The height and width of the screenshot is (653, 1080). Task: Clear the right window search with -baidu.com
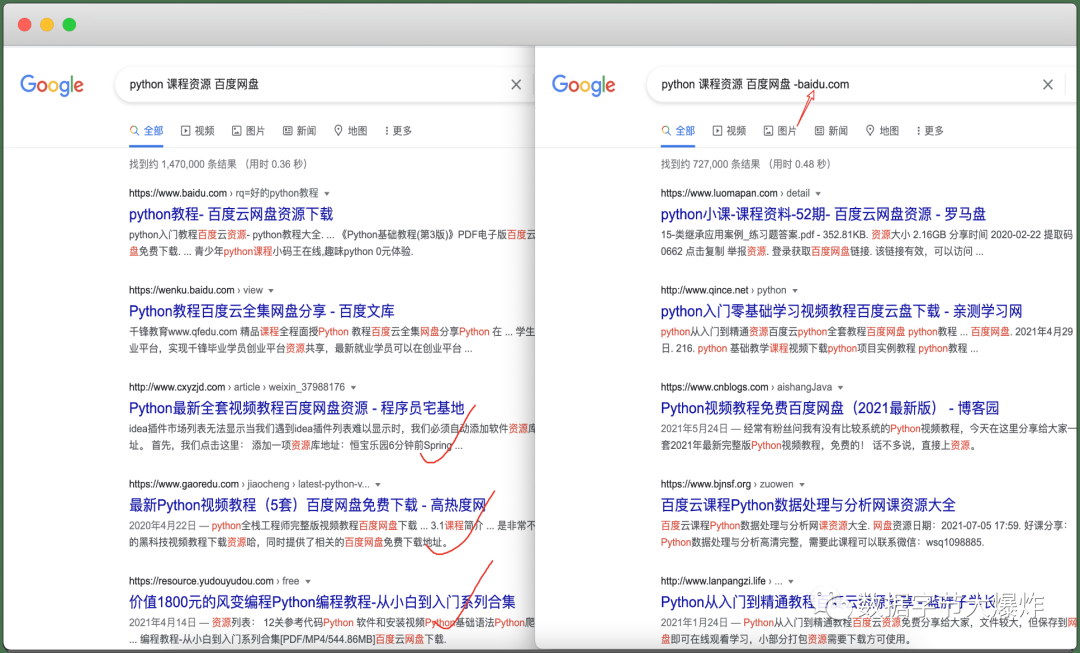1048,85
